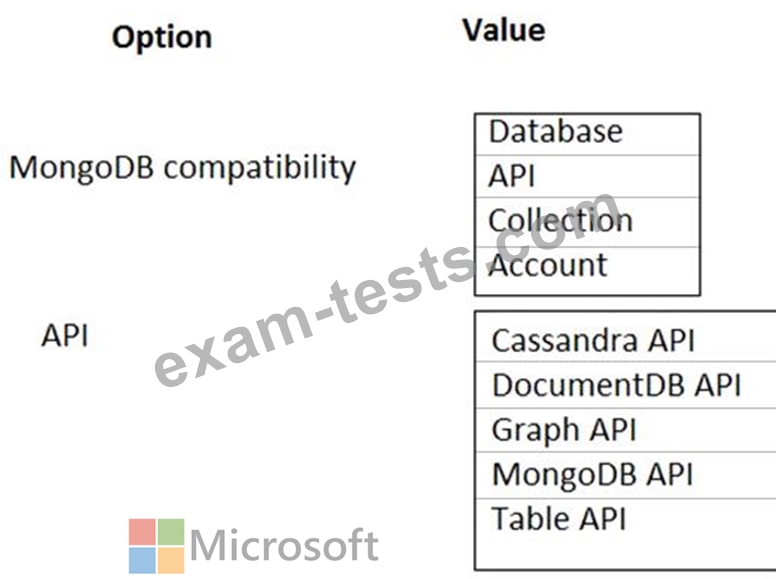The image size is (776, 579).
Task: Pick the Graph API option
Action: [626, 430]
